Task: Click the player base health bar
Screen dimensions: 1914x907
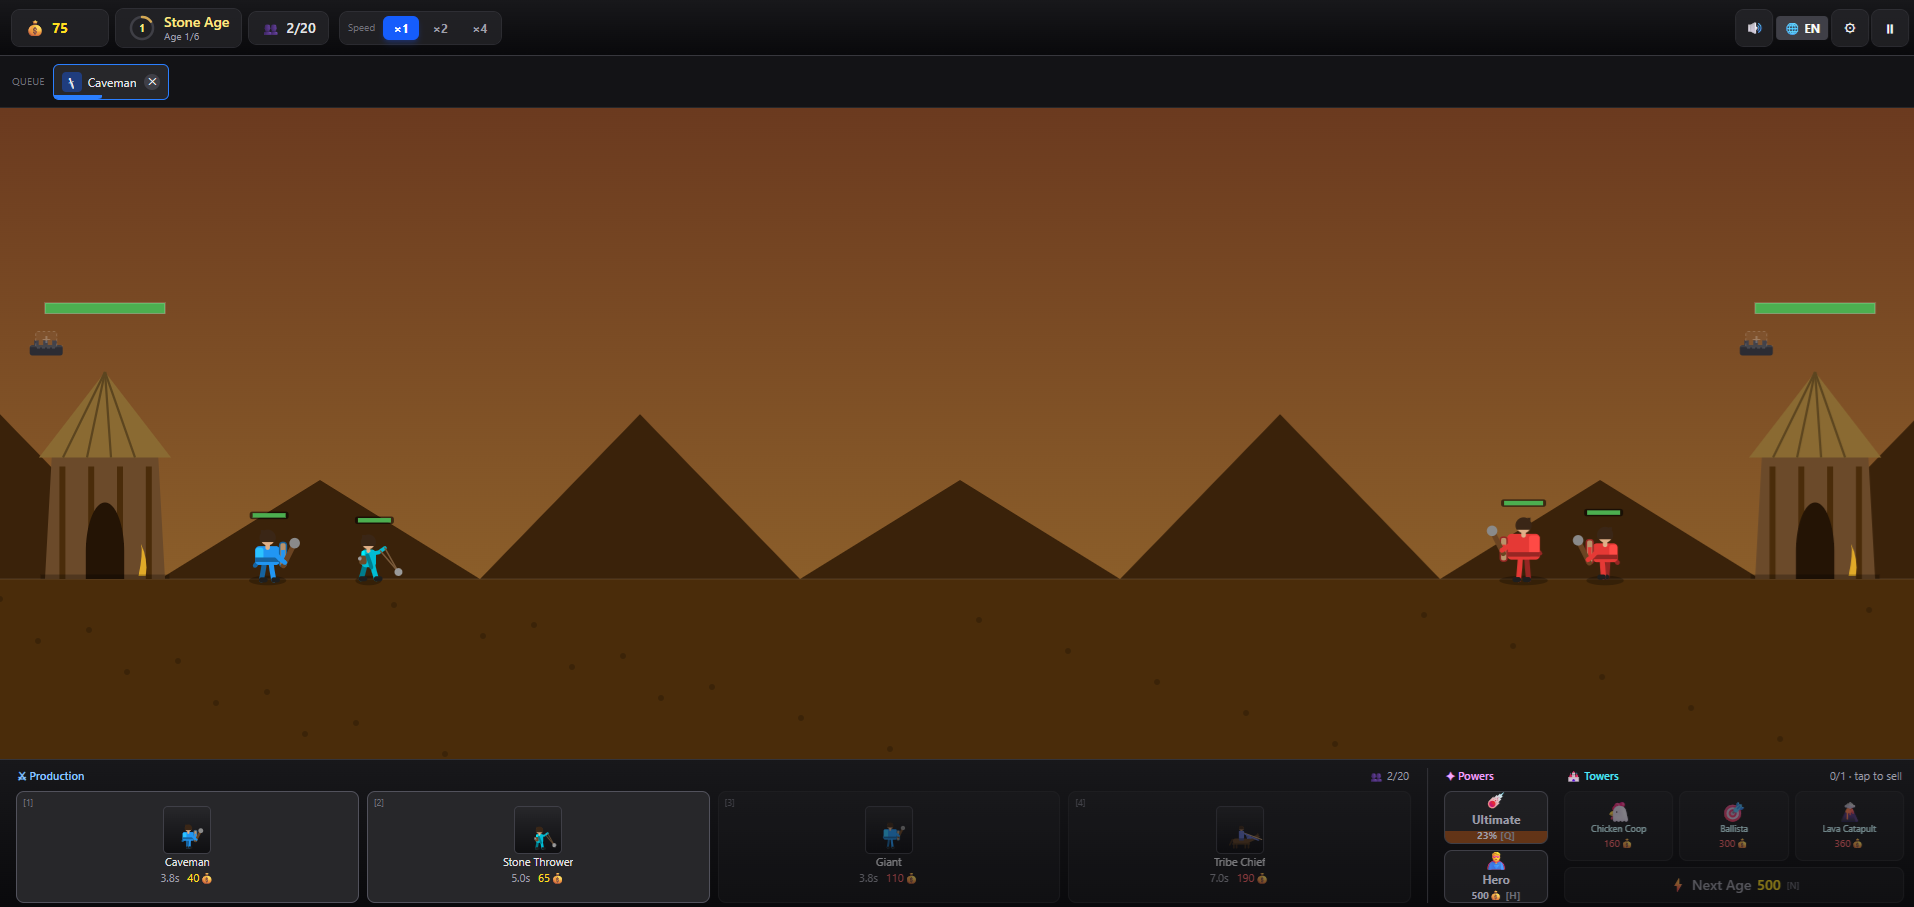Action: click(105, 308)
